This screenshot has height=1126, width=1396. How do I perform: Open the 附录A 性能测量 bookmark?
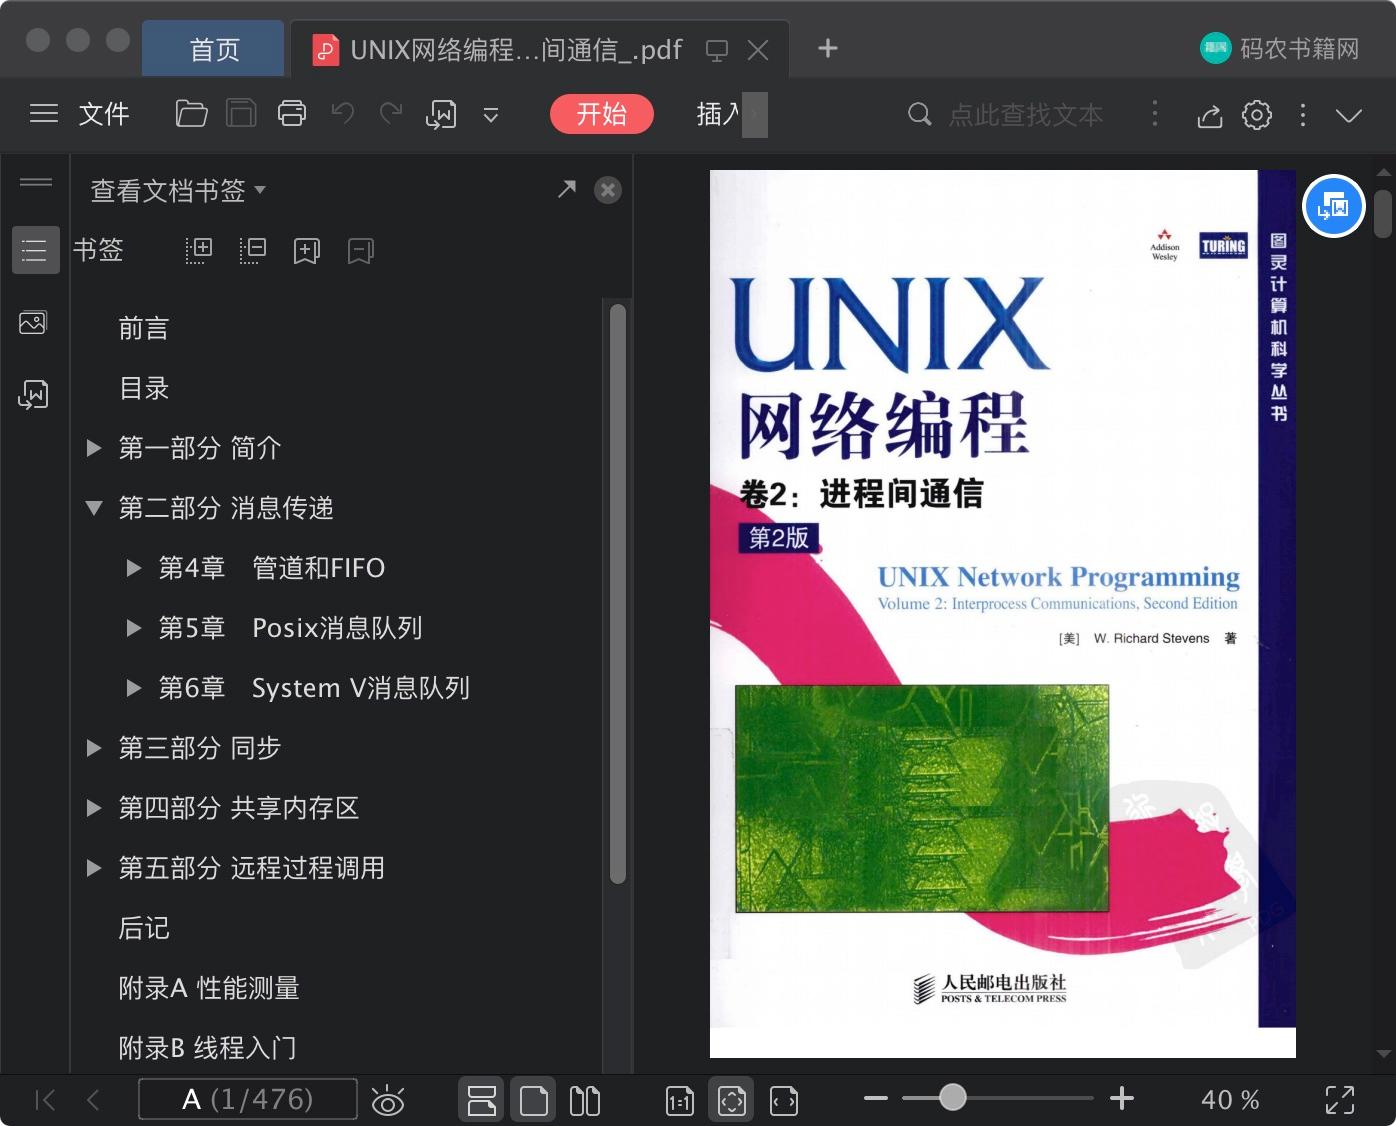click(x=209, y=988)
